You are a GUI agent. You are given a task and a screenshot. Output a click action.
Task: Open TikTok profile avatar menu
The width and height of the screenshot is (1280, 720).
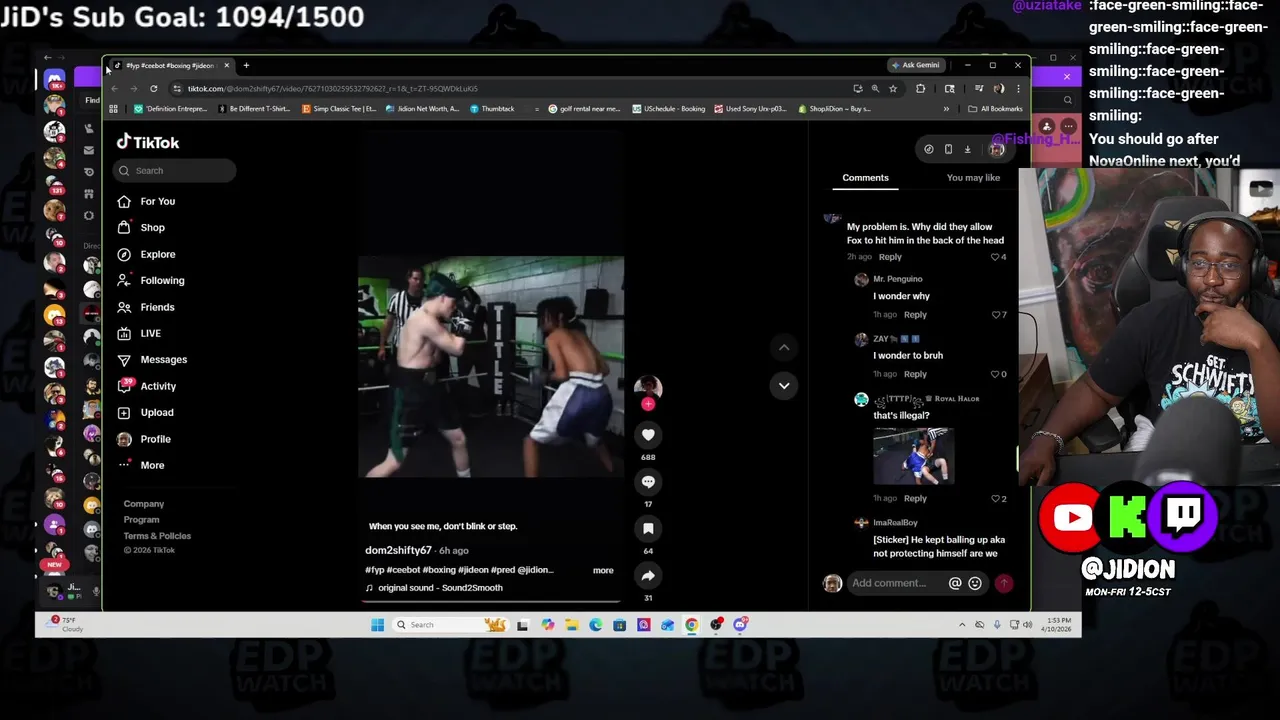pyautogui.click(x=996, y=149)
